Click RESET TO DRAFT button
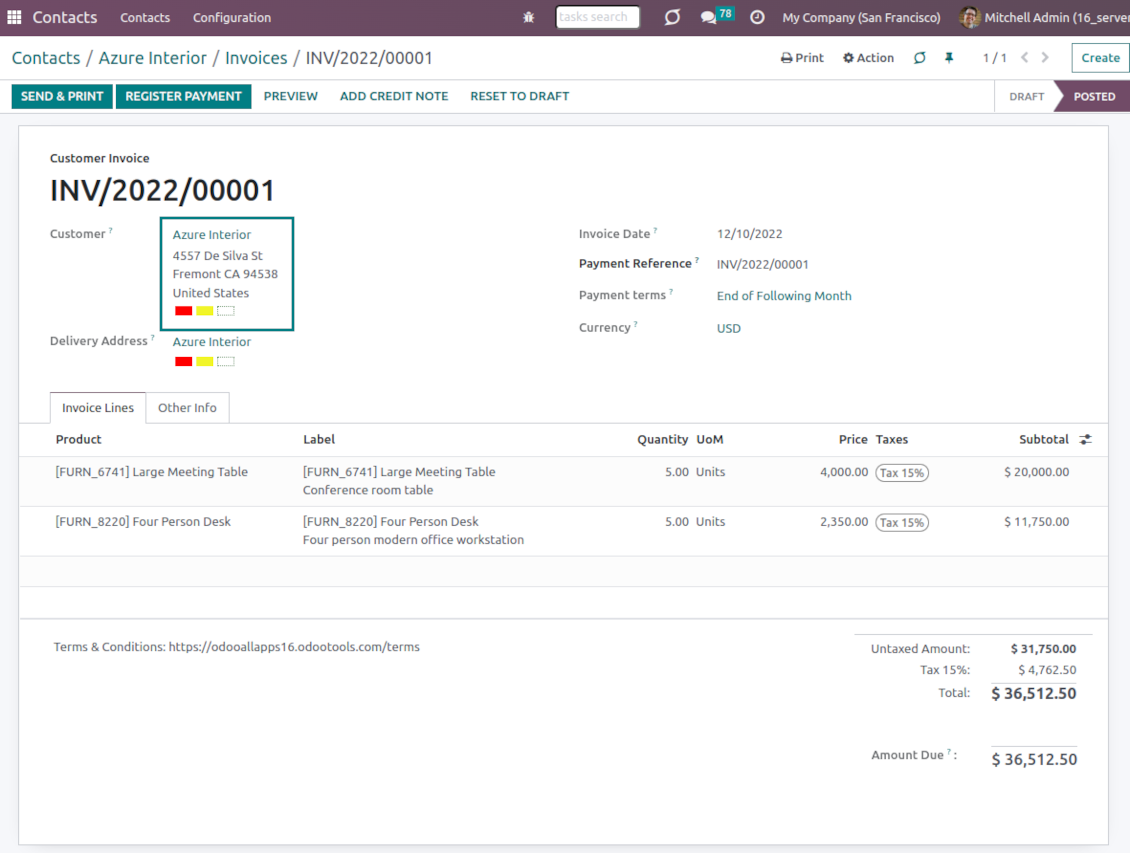This screenshot has width=1130, height=853. pos(520,97)
